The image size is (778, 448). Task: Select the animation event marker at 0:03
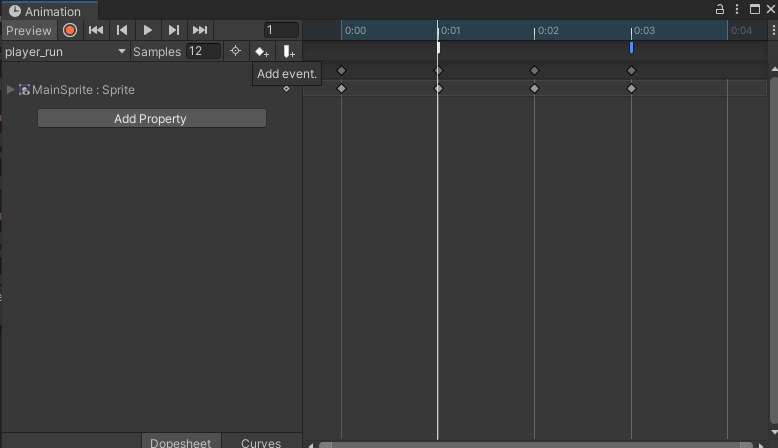tap(631, 48)
